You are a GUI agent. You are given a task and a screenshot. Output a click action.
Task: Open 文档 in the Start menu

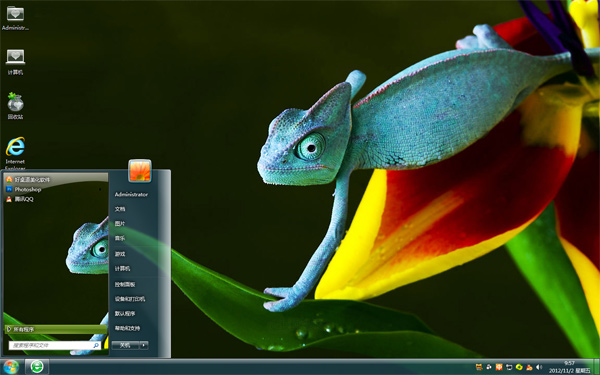click(120, 209)
